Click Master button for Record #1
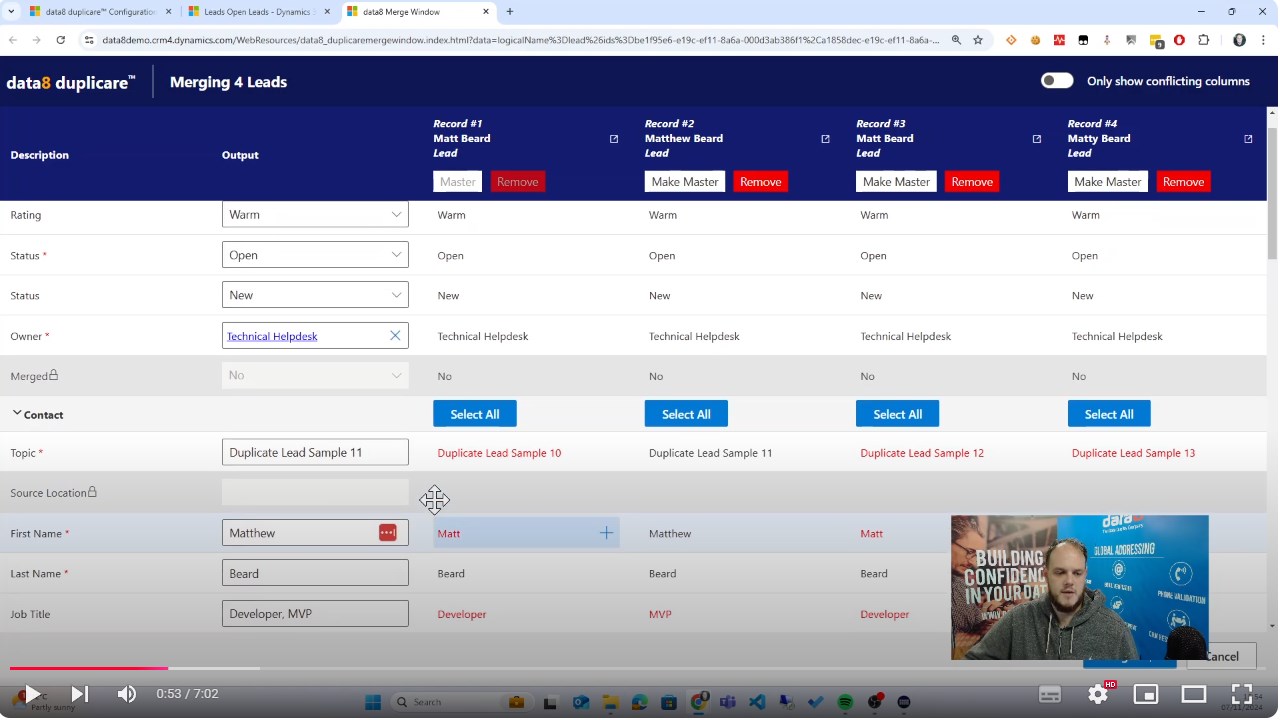The image size is (1280, 720). click(458, 181)
